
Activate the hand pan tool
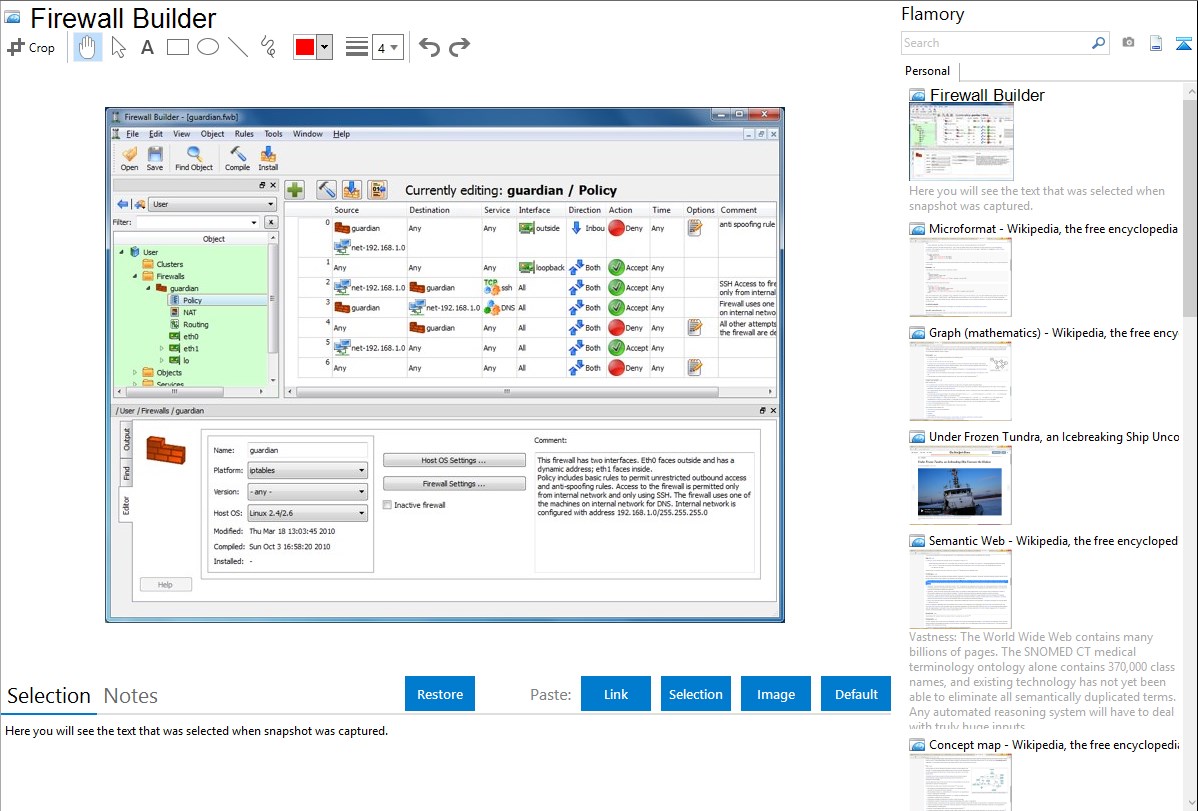click(87, 47)
